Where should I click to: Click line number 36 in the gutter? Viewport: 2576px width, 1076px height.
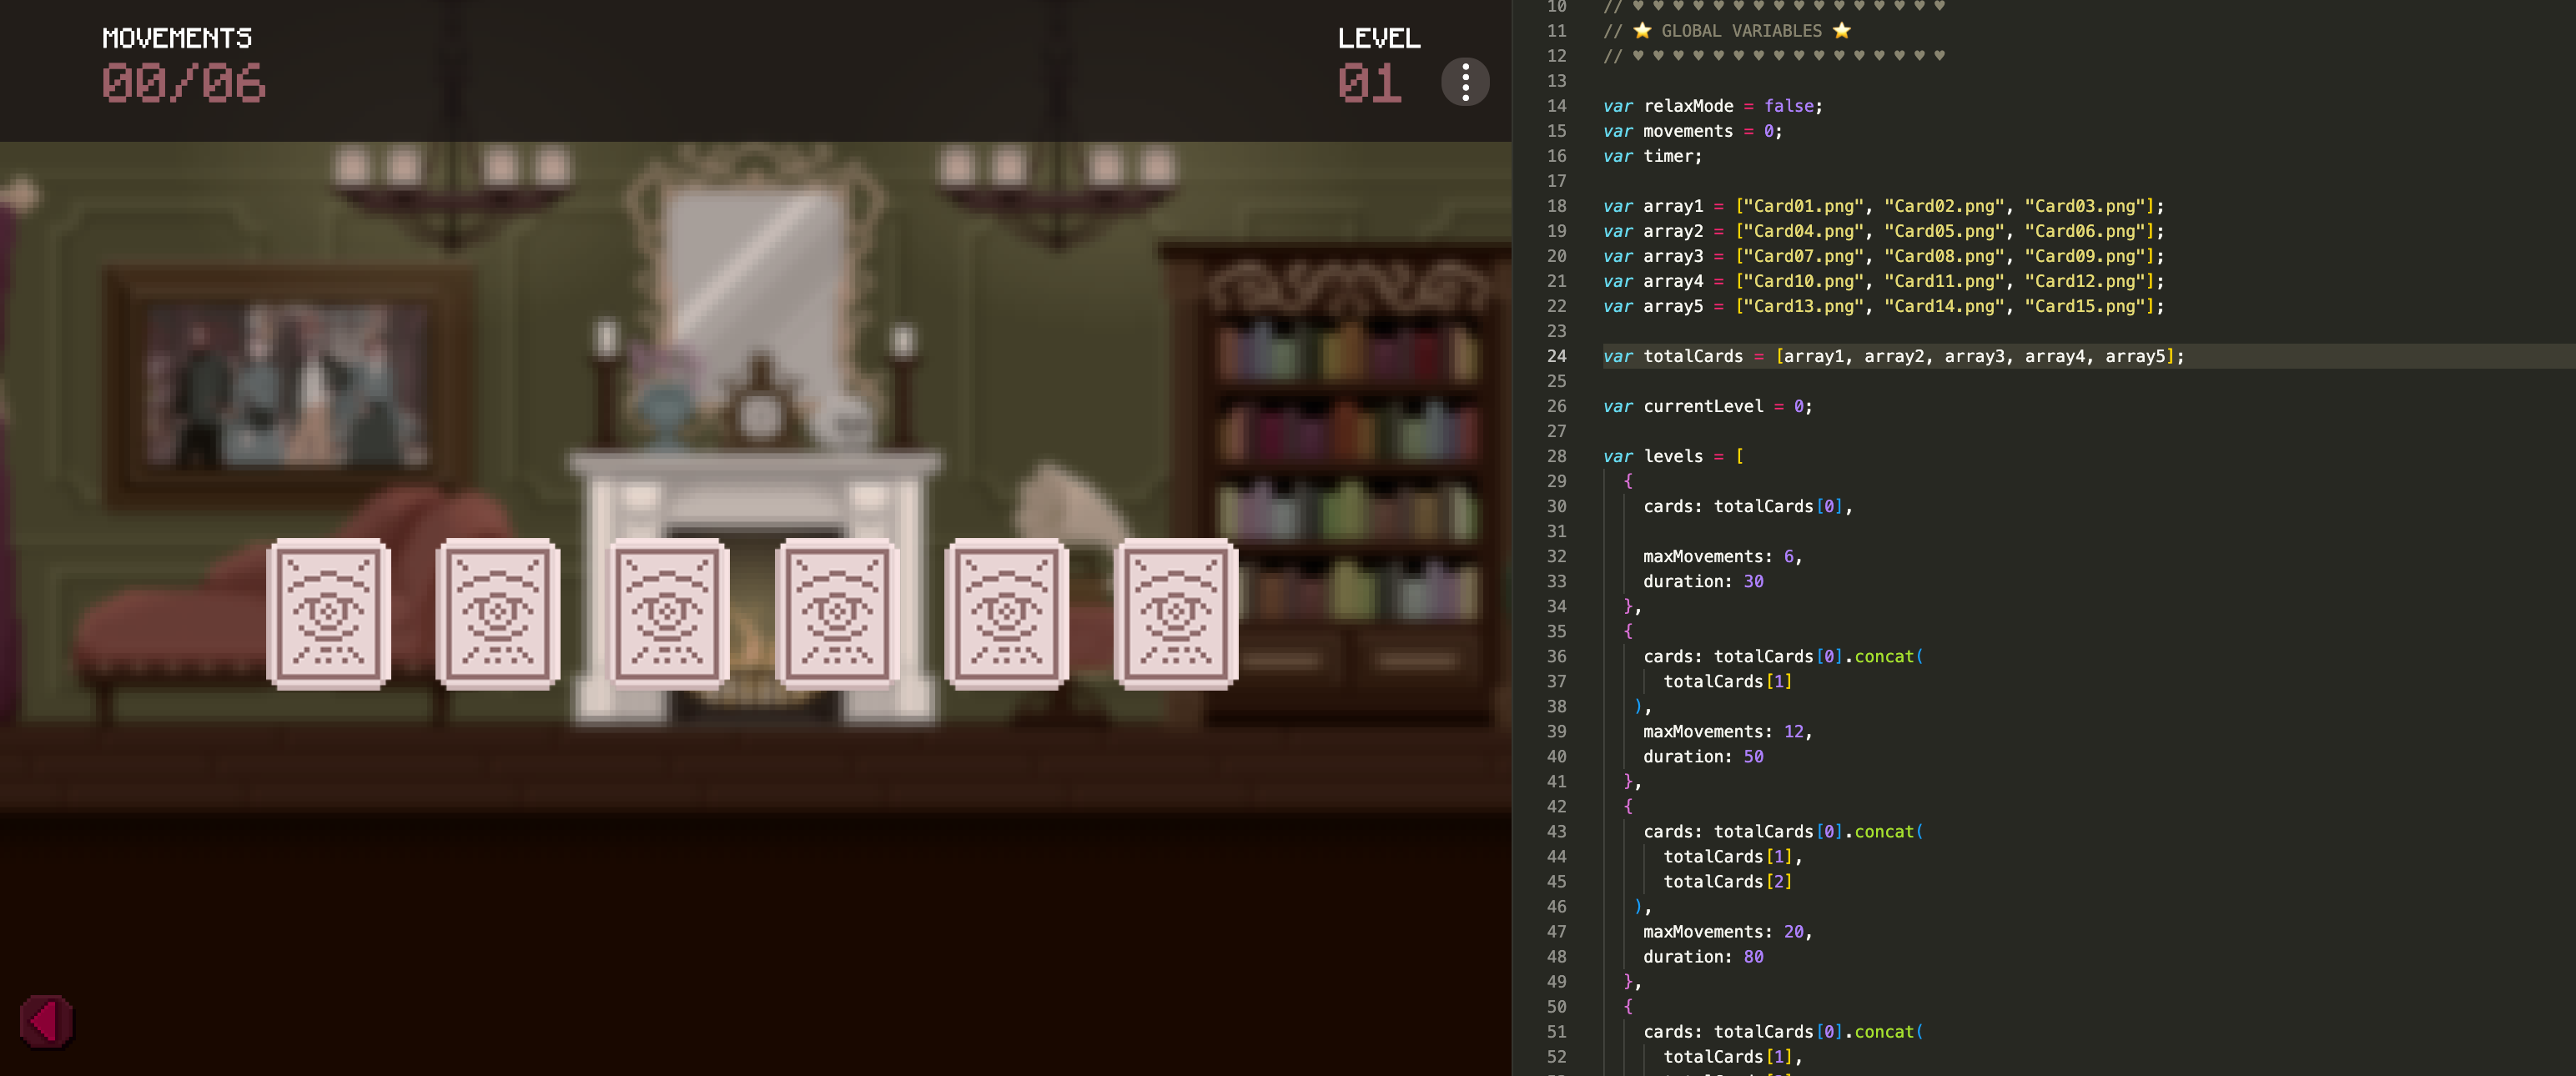tap(1556, 656)
